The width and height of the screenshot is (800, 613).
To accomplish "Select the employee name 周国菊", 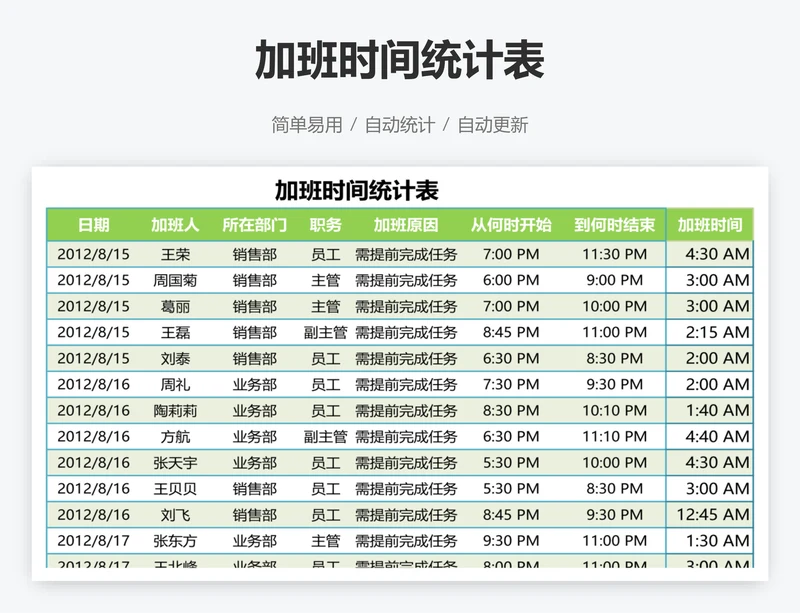I will (x=176, y=280).
